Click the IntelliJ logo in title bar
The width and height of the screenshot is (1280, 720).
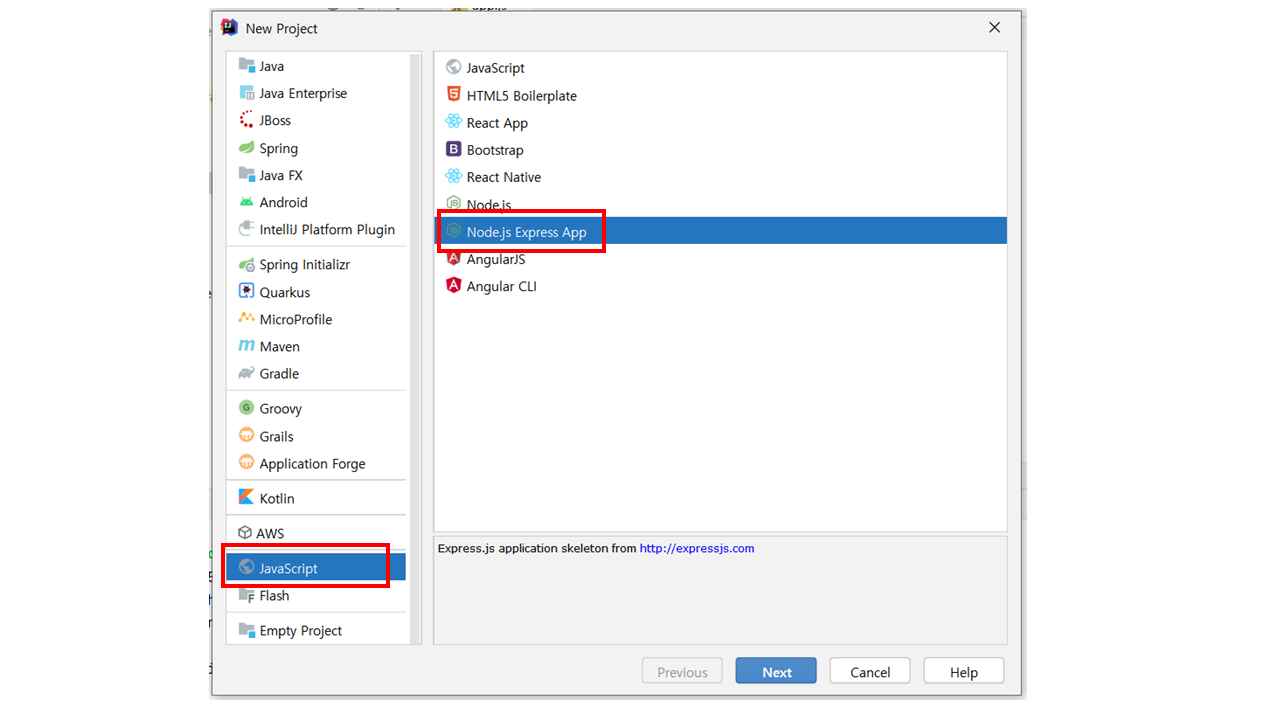click(x=229, y=27)
